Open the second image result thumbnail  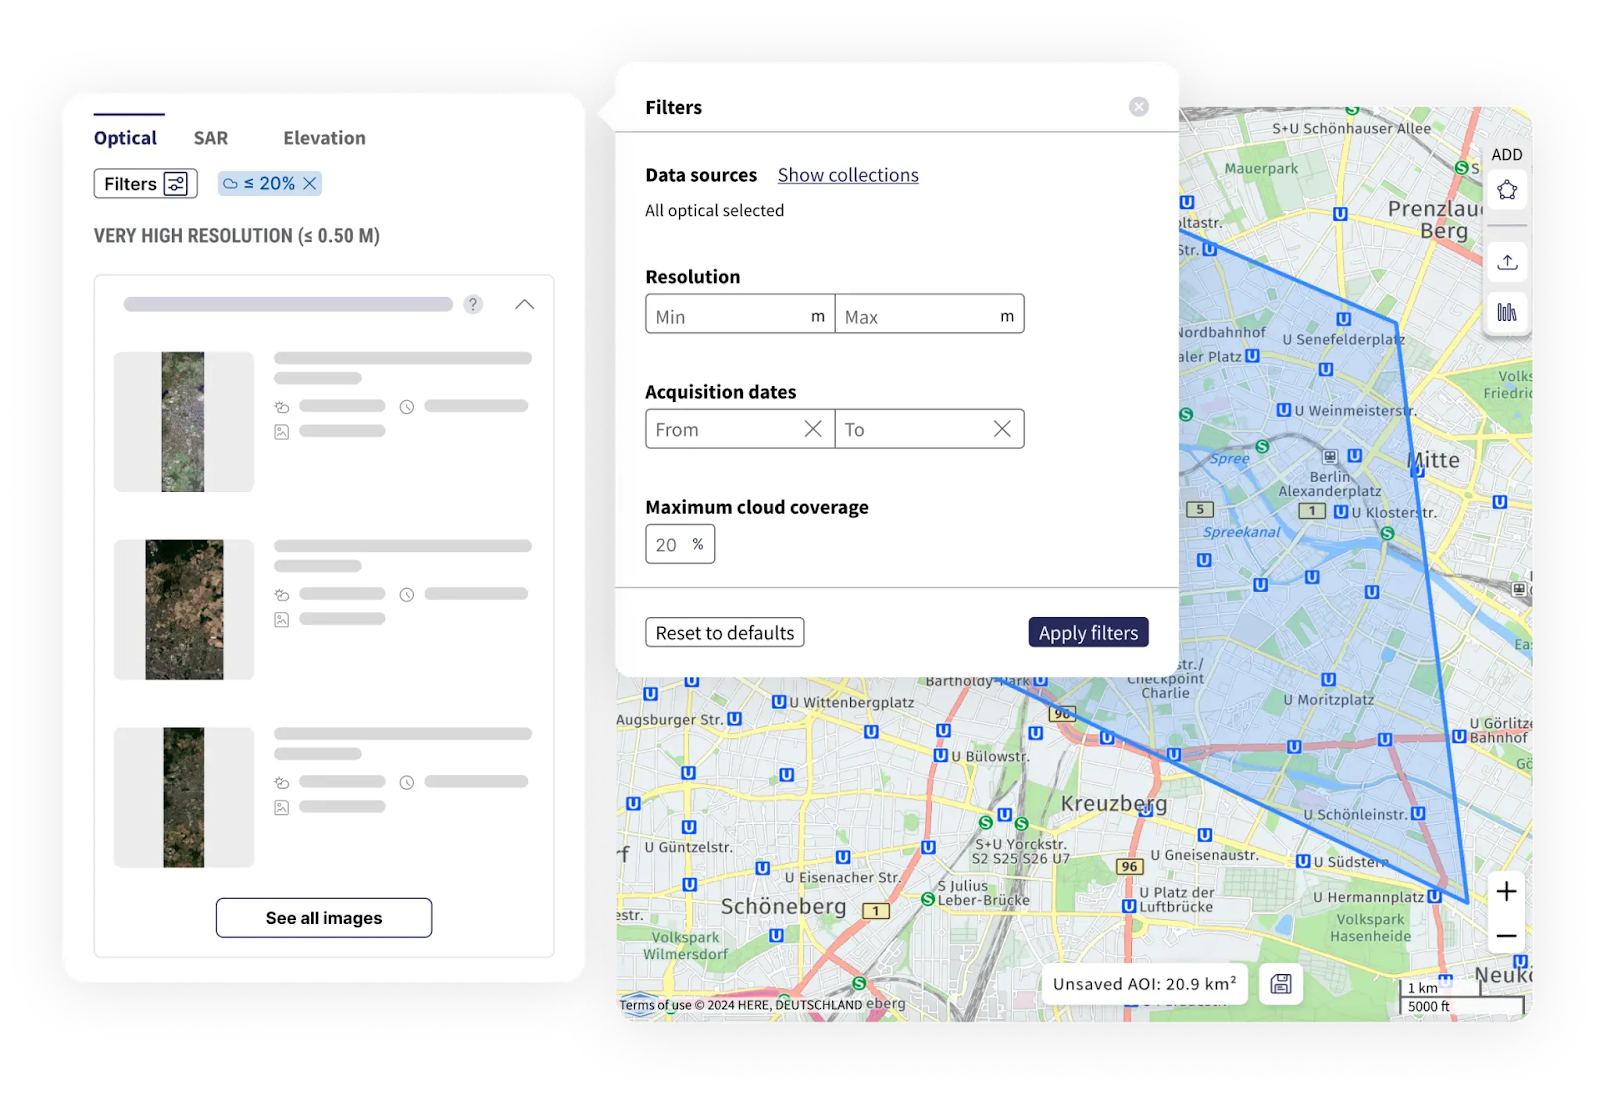(184, 609)
